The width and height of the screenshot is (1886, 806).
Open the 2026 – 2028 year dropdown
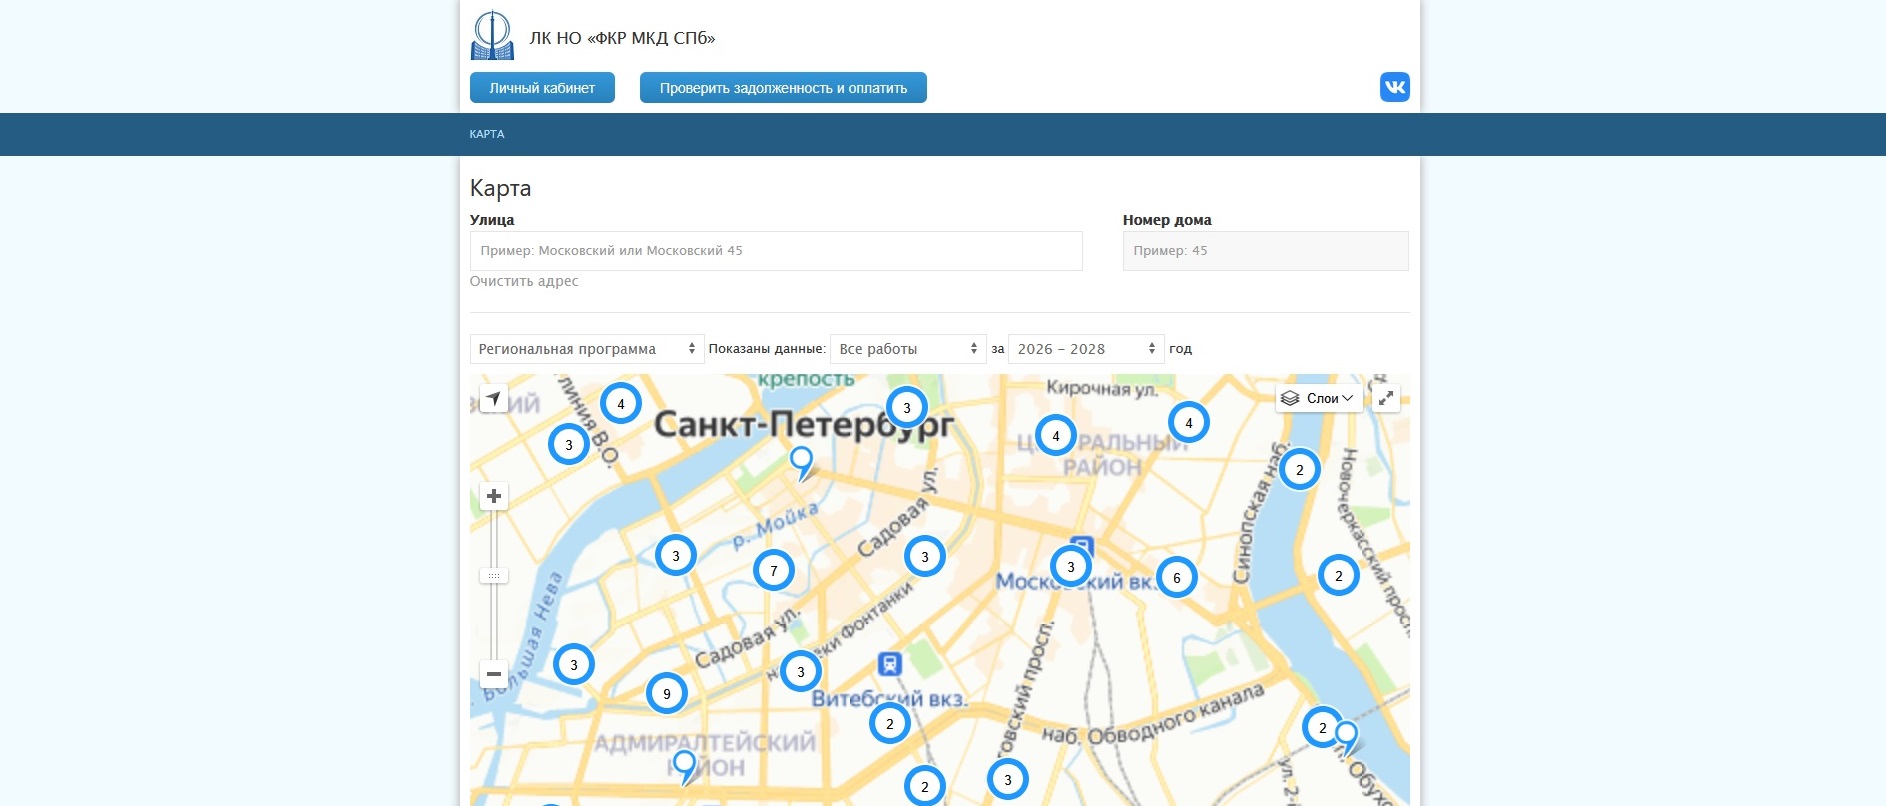click(x=1086, y=349)
